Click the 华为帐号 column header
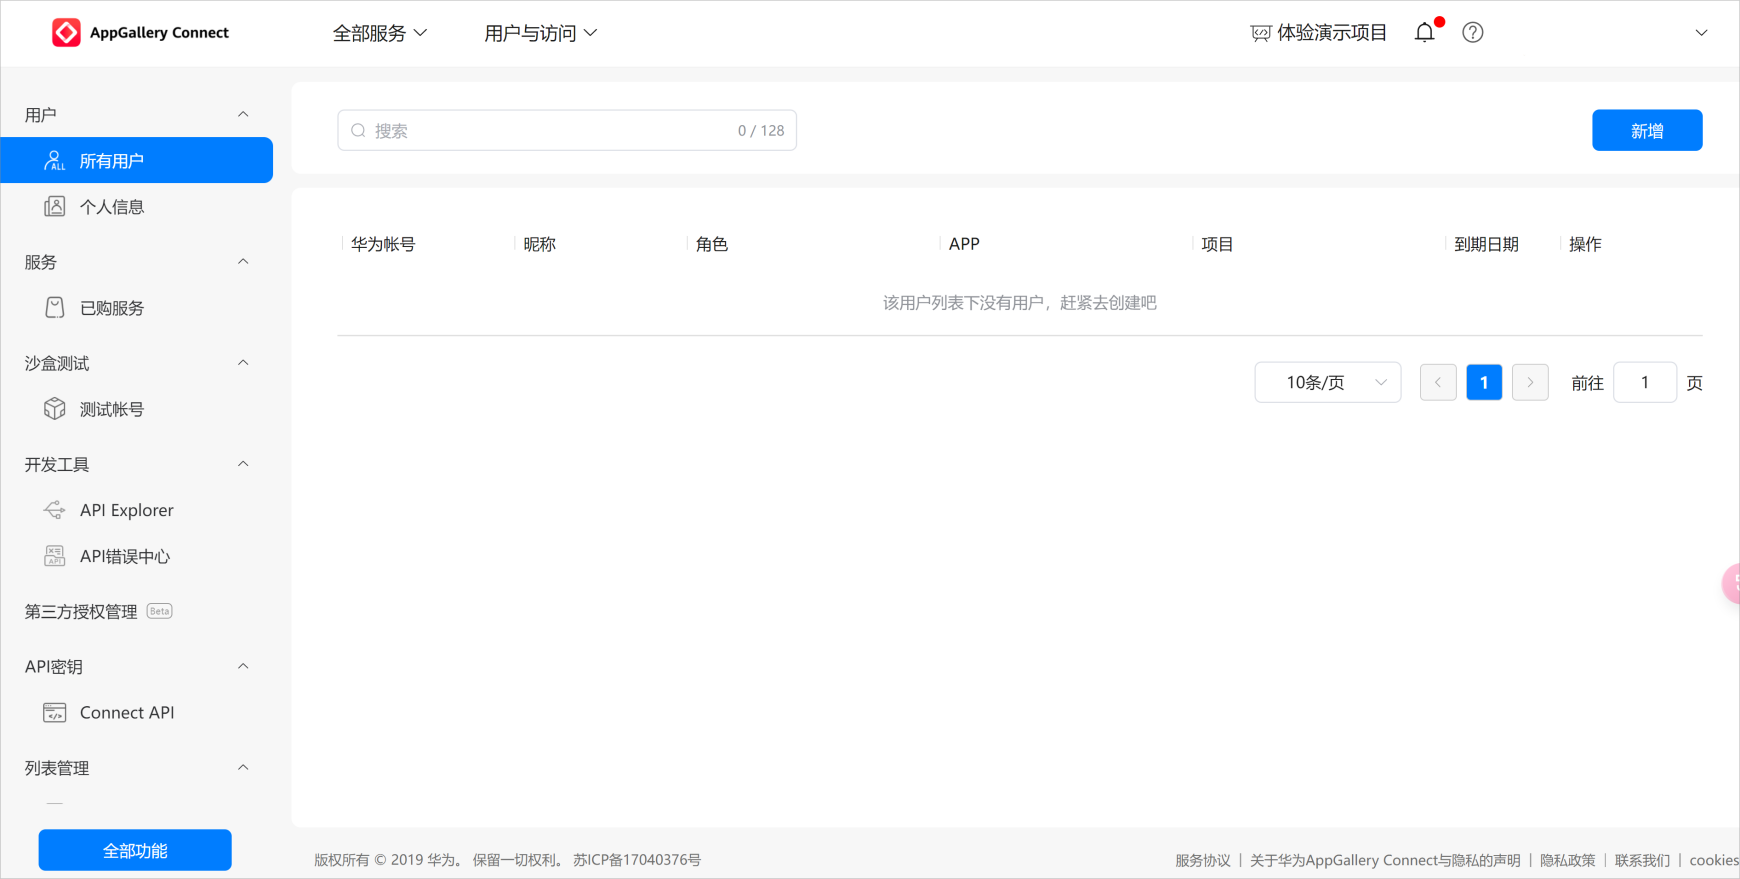This screenshot has height=879, width=1740. click(383, 244)
